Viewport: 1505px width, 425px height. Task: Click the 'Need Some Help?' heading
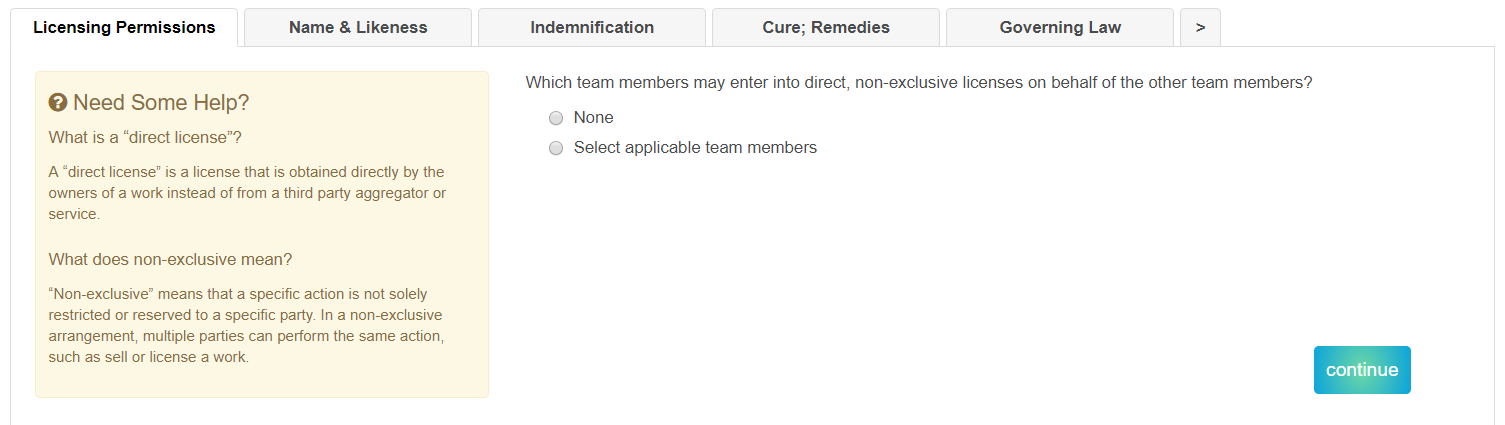click(161, 103)
